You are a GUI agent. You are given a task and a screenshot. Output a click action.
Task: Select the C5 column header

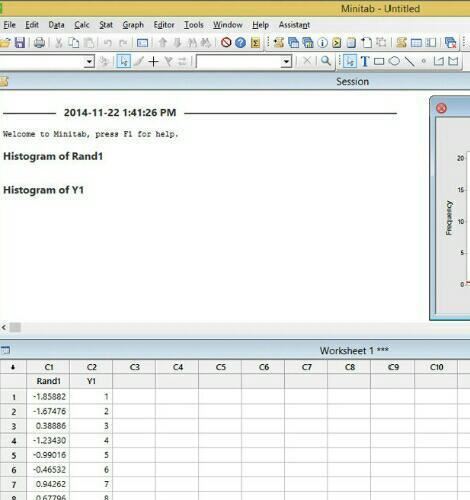click(220, 367)
